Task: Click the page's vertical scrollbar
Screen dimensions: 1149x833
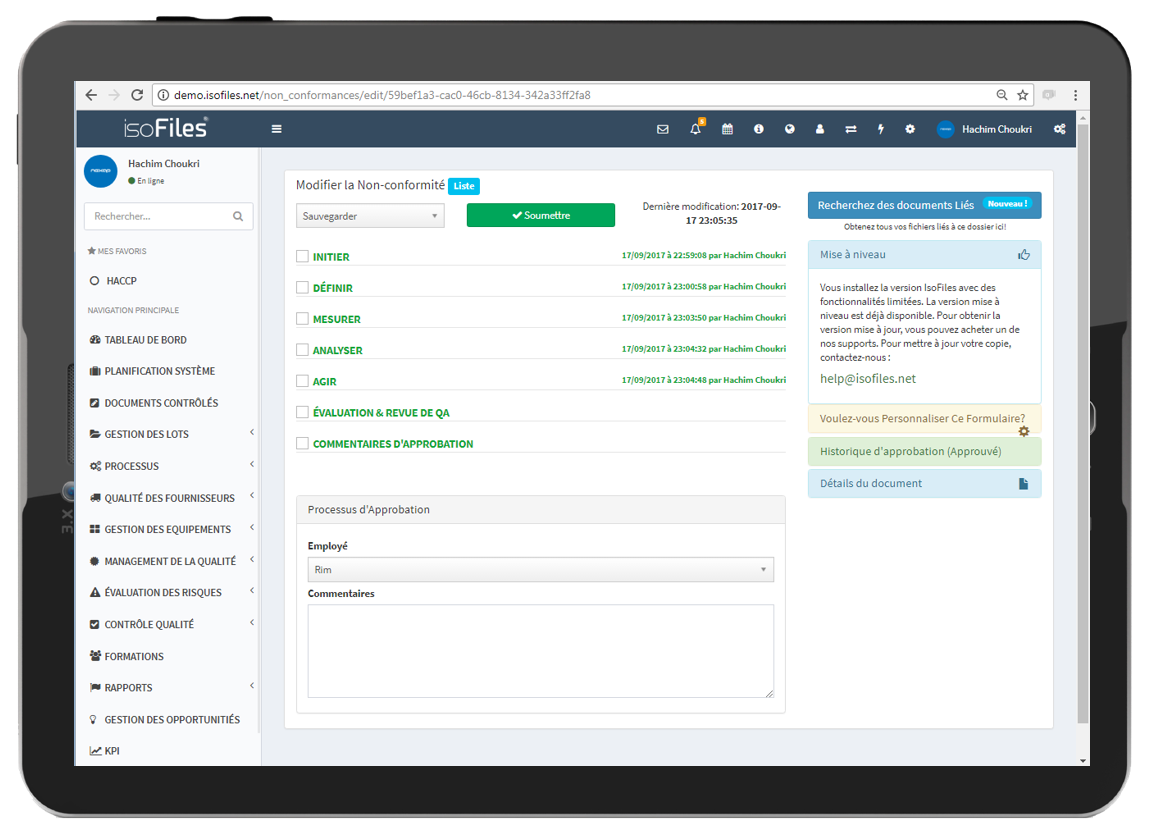Action: tap(1082, 423)
